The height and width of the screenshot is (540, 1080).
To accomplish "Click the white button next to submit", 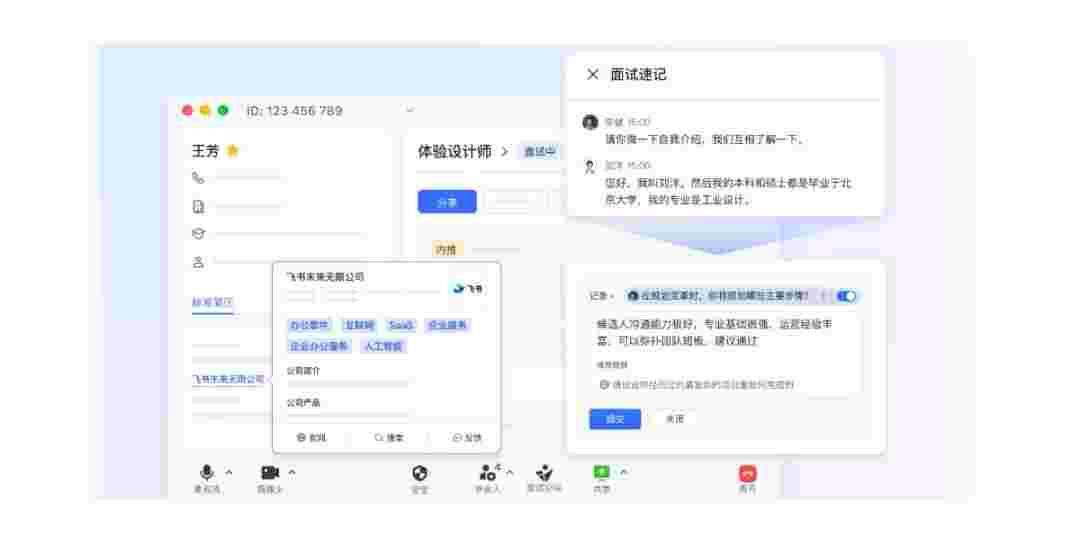I will [x=675, y=419].
